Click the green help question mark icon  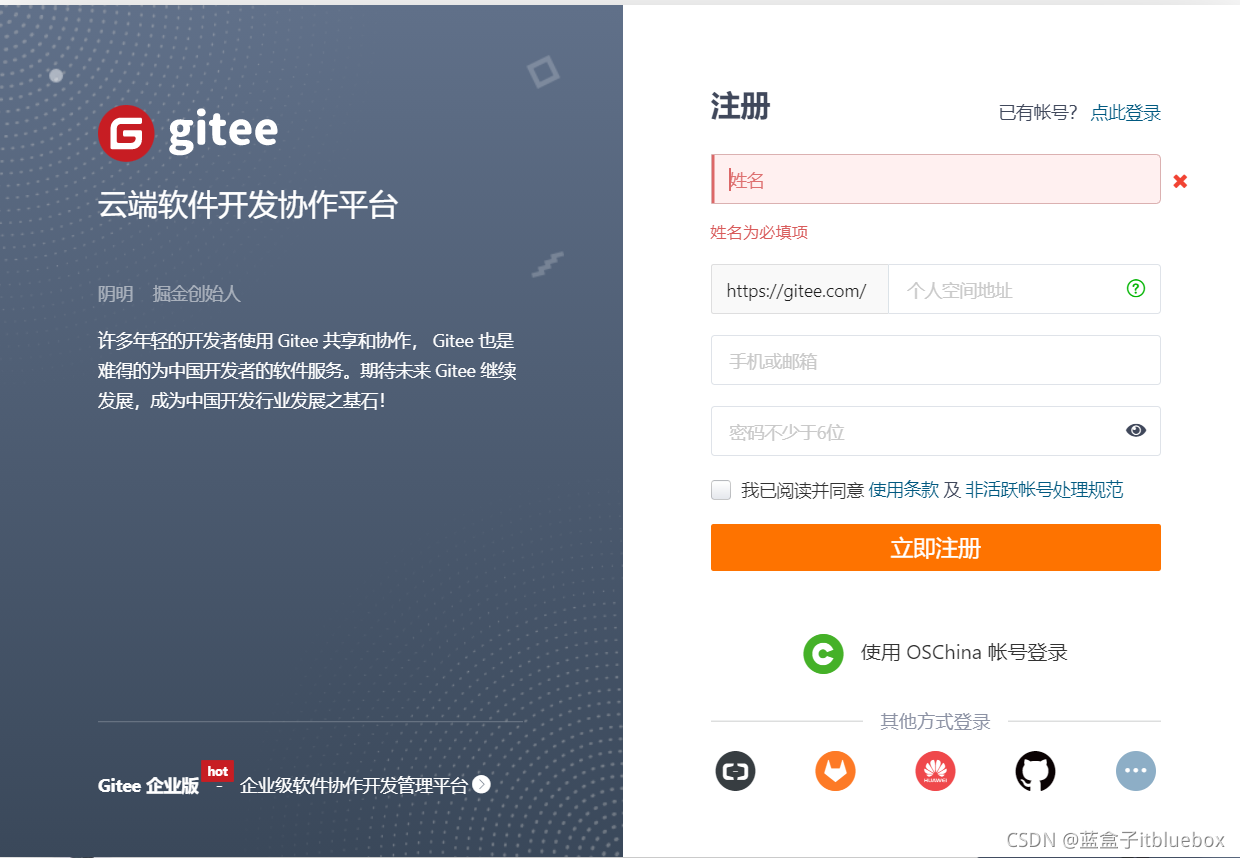pyautogui.click(x=1136, y=289)
